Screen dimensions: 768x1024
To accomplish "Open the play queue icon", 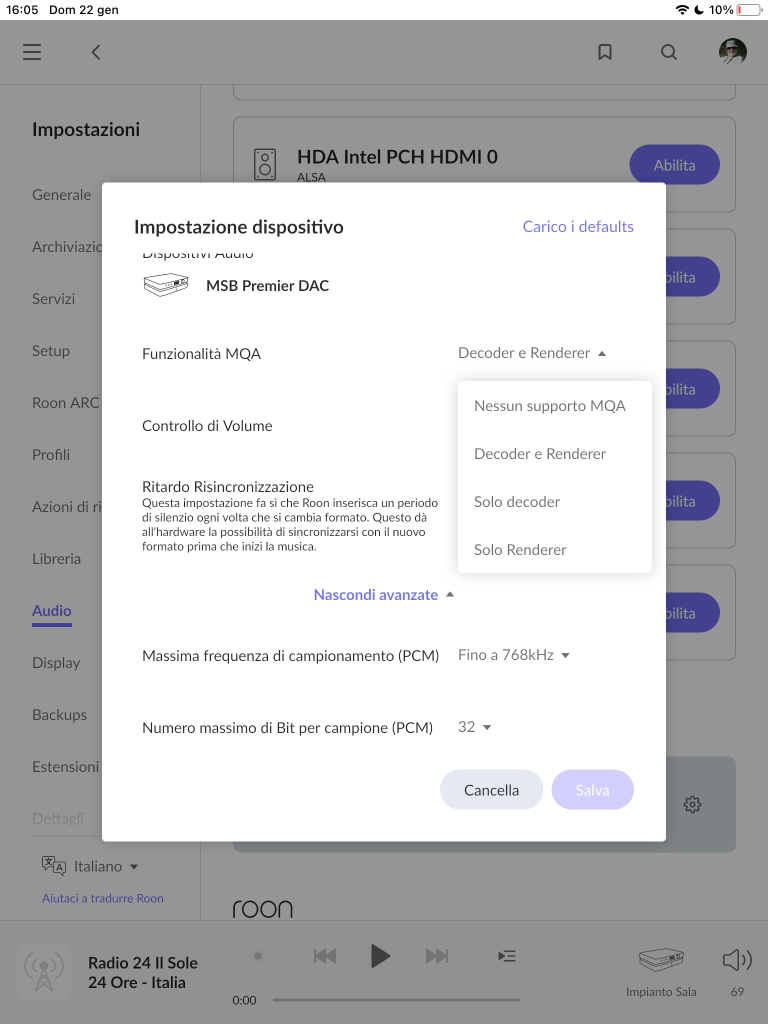I will point(507,956).
